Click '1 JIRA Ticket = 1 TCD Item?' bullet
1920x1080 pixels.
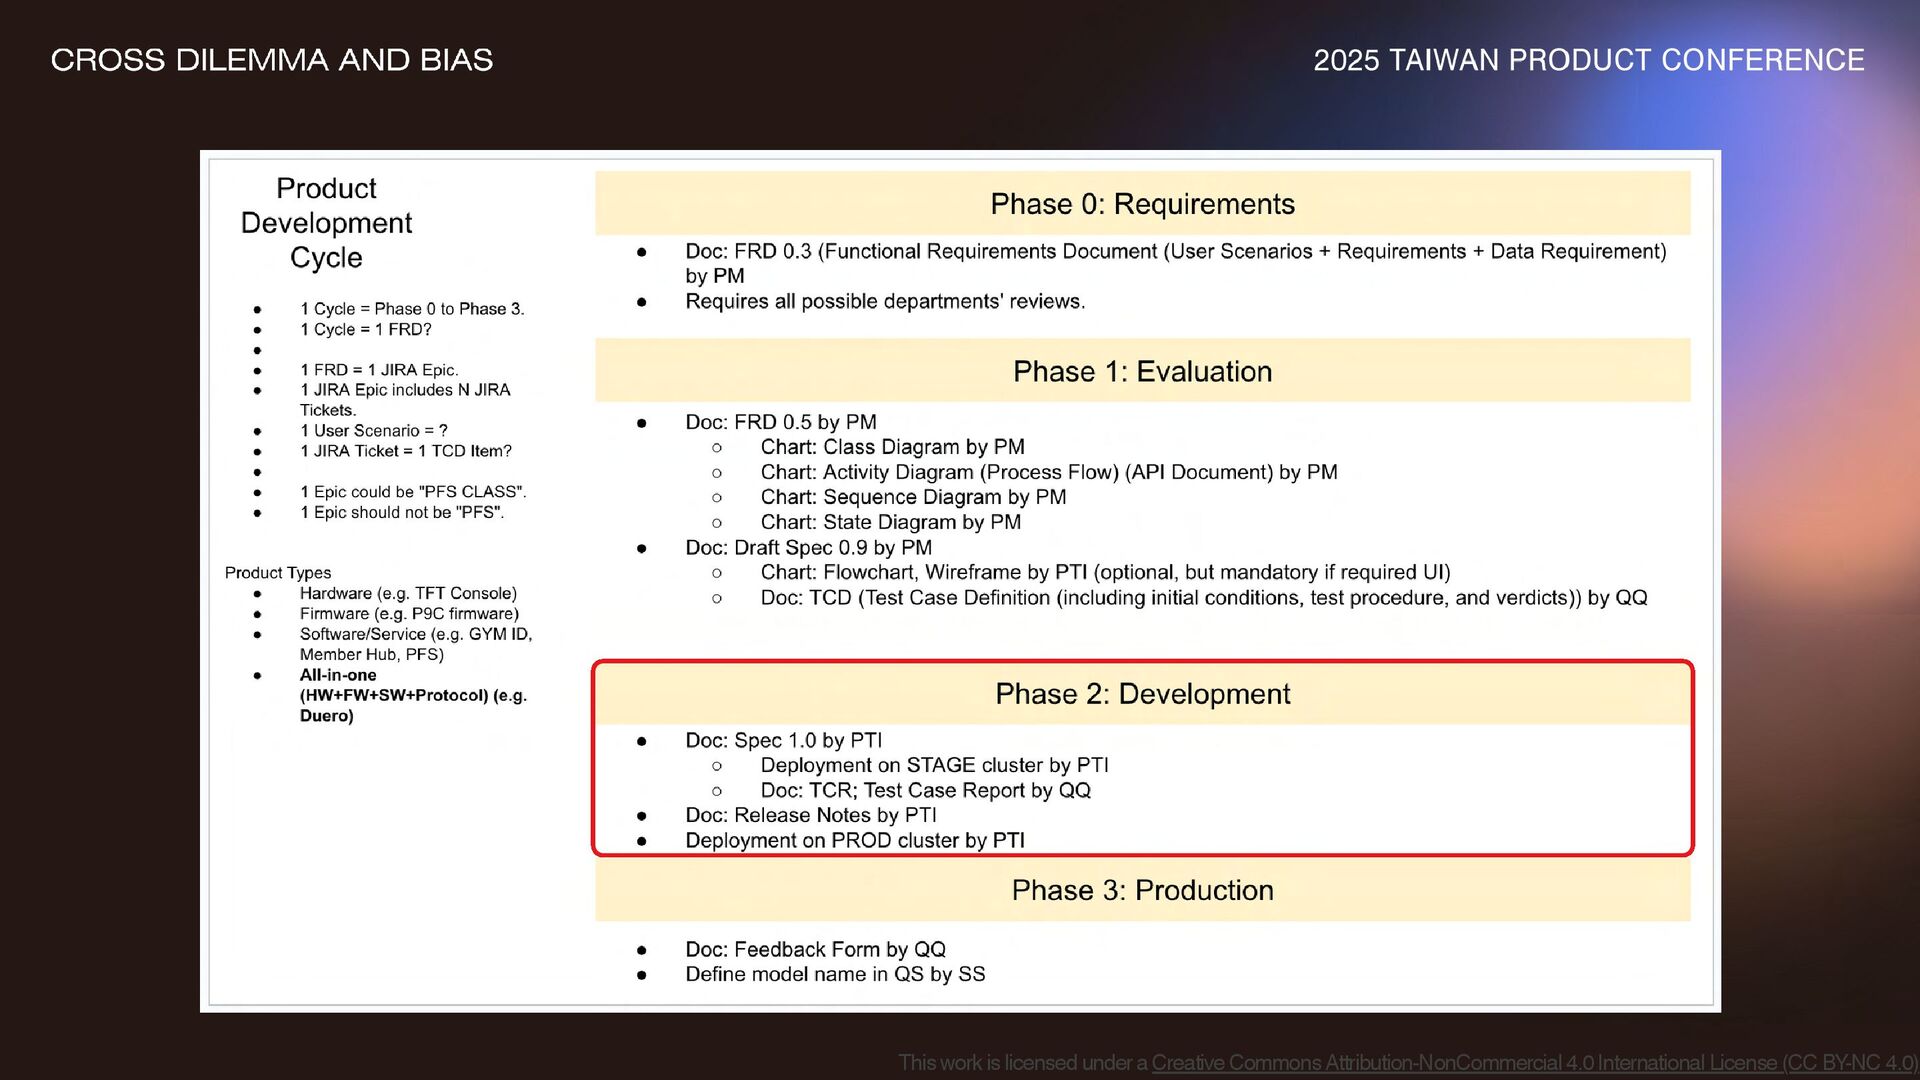(x=406, y=451)
